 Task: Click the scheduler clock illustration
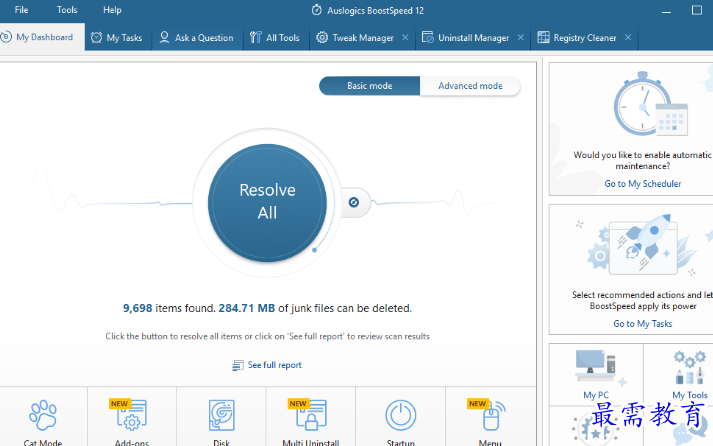pyautogui.click(x=650, y=104)
